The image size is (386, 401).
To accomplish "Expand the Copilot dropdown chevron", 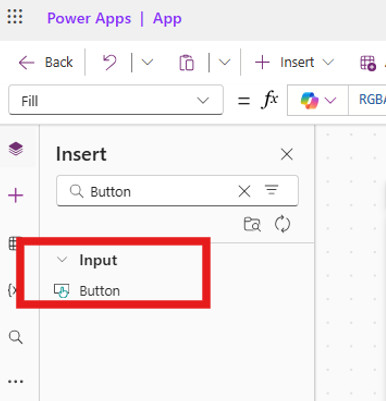I will pyautogui.click(x=330, y=100).
